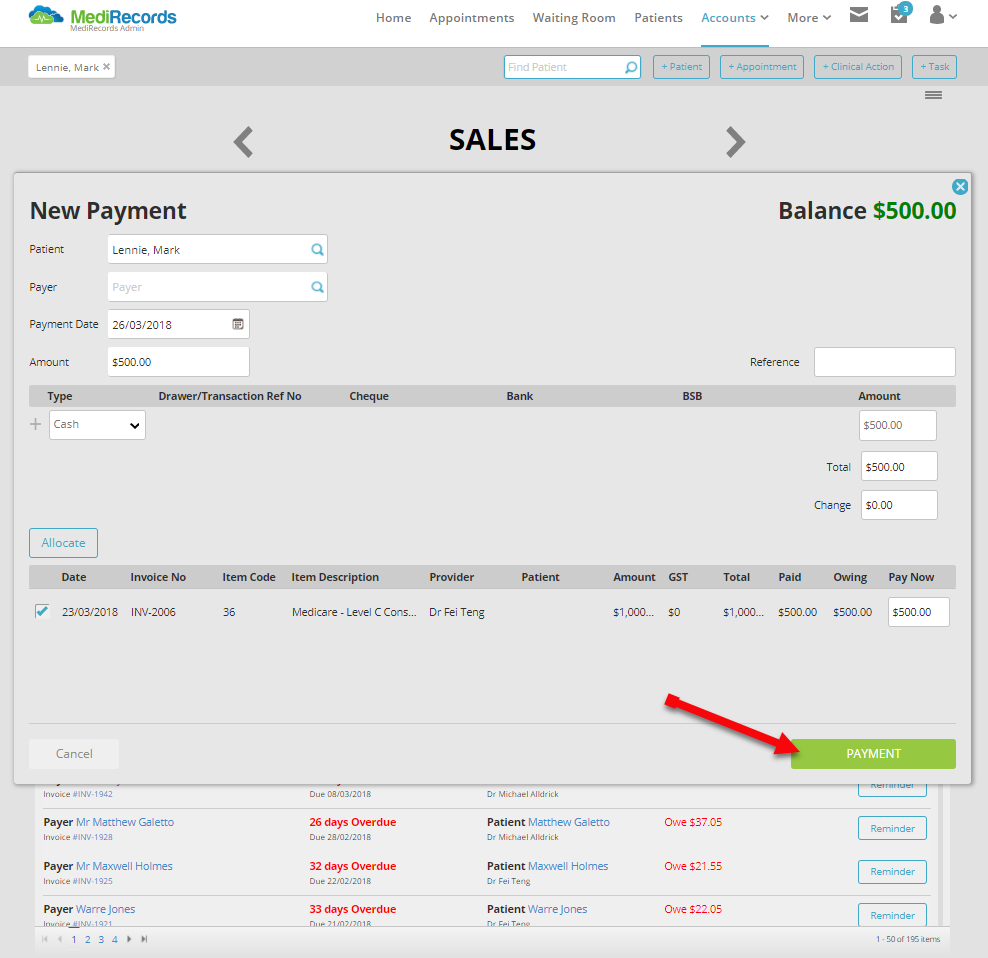Click the Pay Now field for INV-2006
The height and width of the screenshot is (958, 988).
[x=919, y=612]
